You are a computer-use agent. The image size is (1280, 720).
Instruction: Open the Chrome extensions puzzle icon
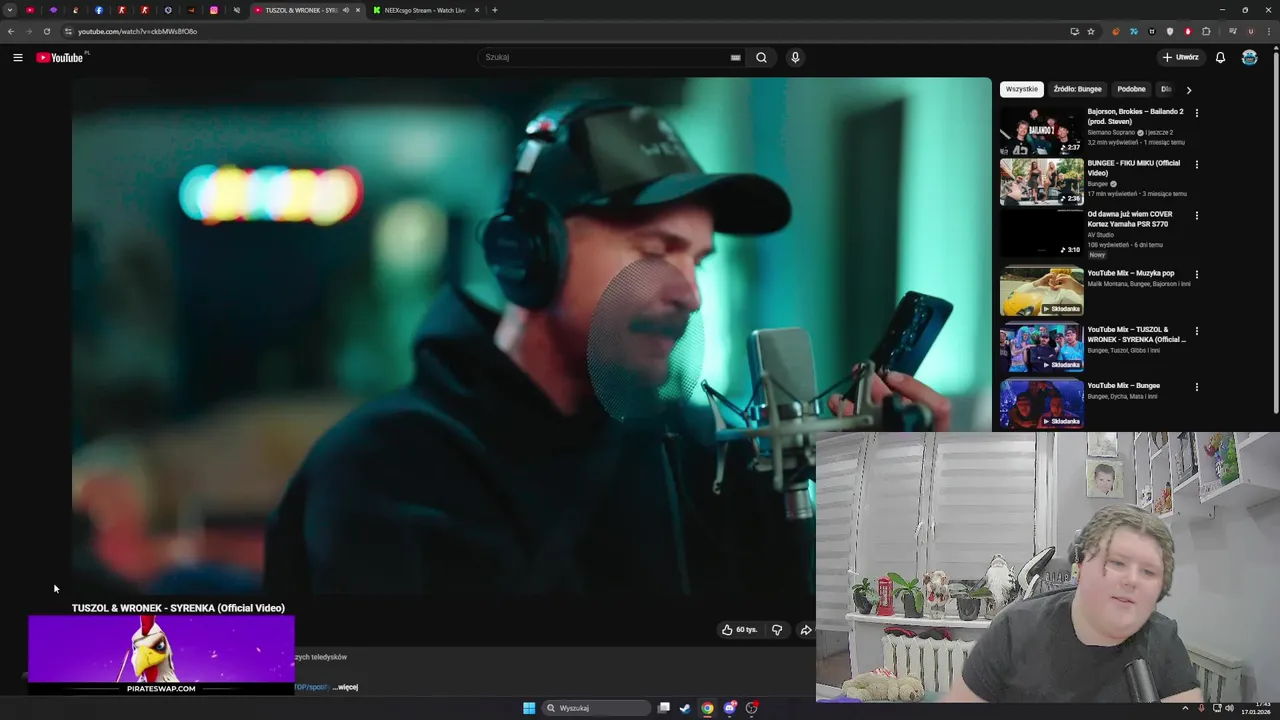coord(1206,31)
